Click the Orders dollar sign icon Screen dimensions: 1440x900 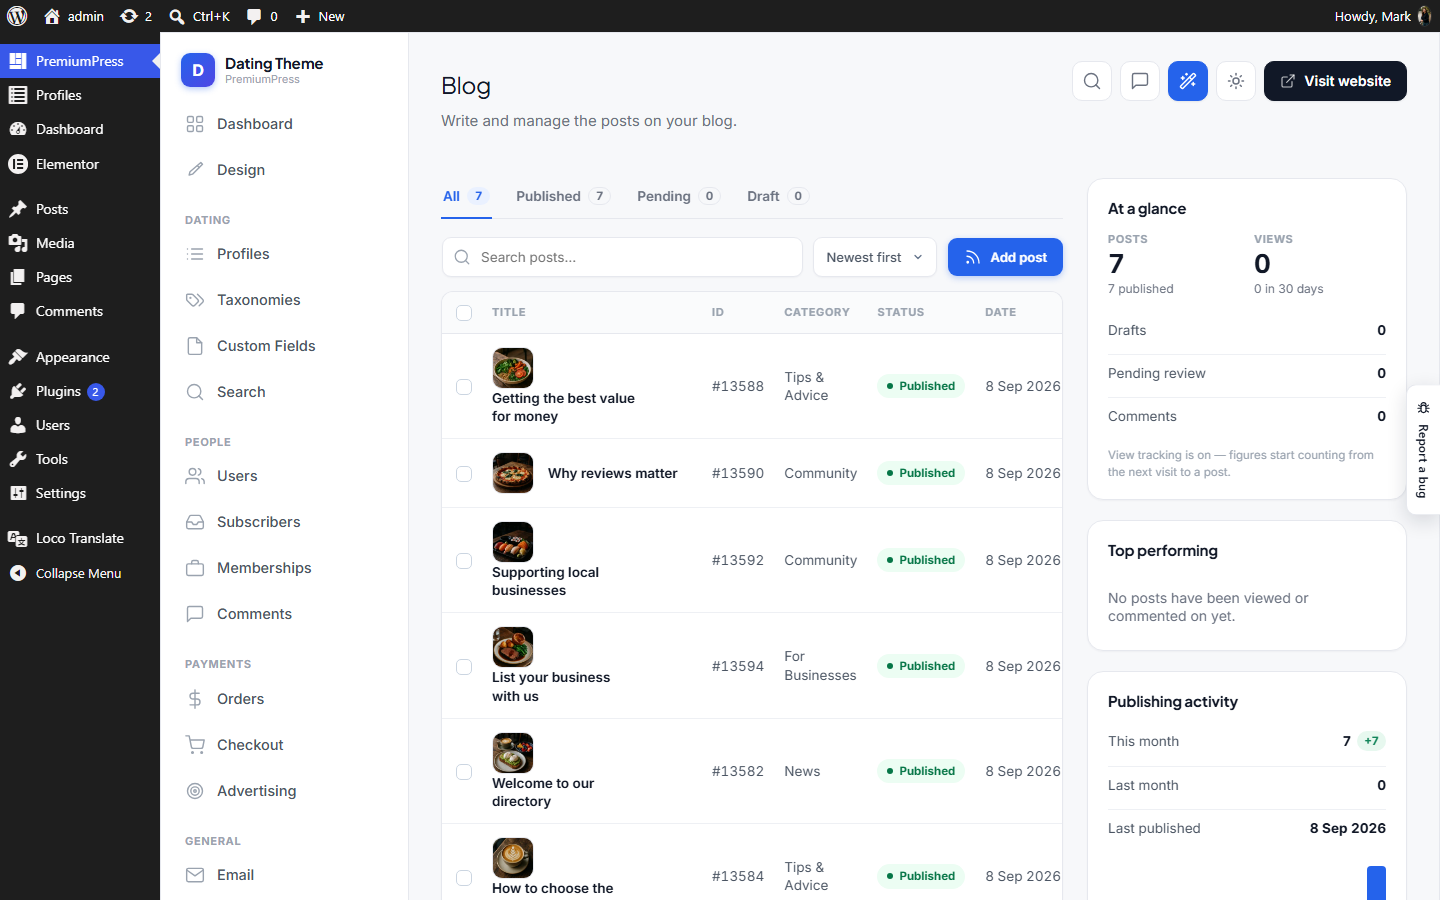[195, 699]
